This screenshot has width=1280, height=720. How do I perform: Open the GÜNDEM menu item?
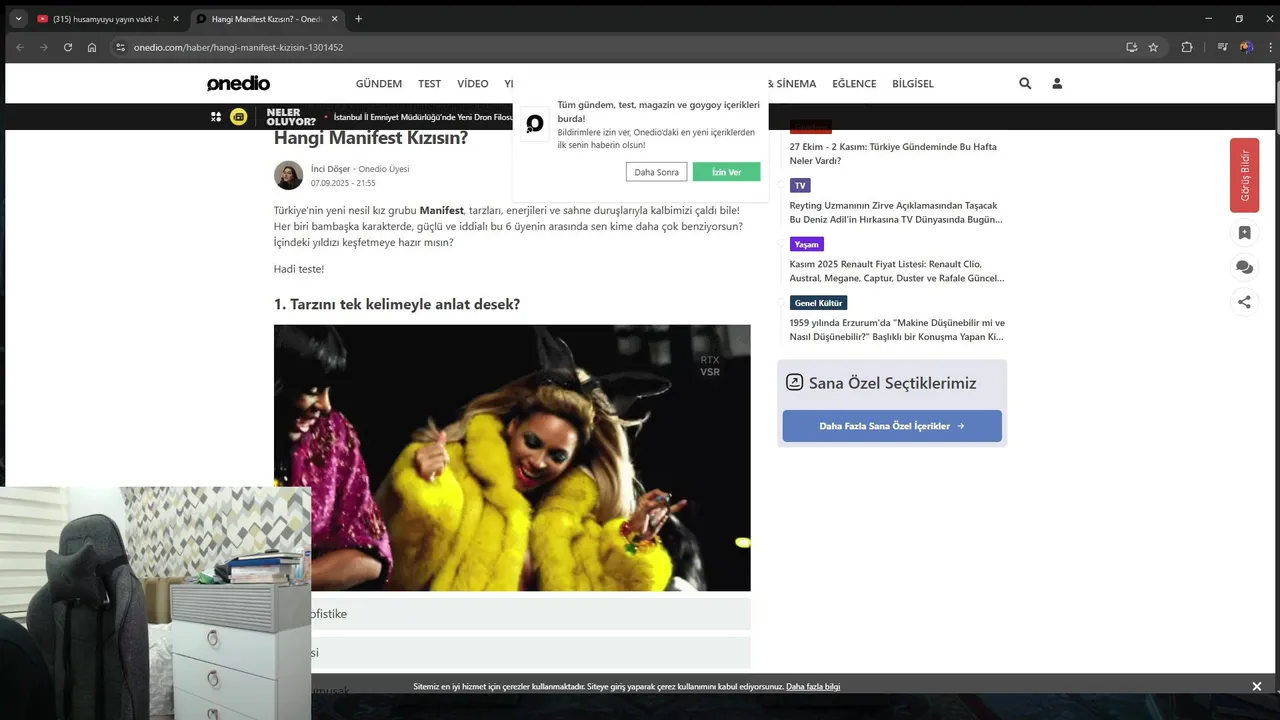tap(379, 84)
